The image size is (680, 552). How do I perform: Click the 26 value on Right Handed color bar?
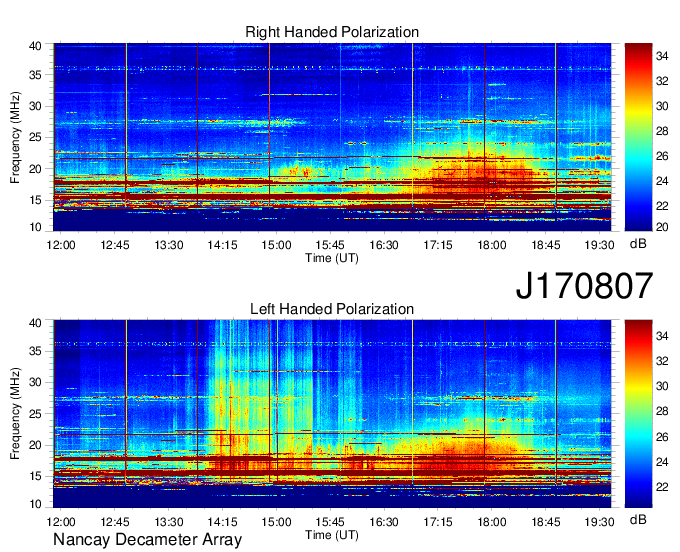(662, 156)
